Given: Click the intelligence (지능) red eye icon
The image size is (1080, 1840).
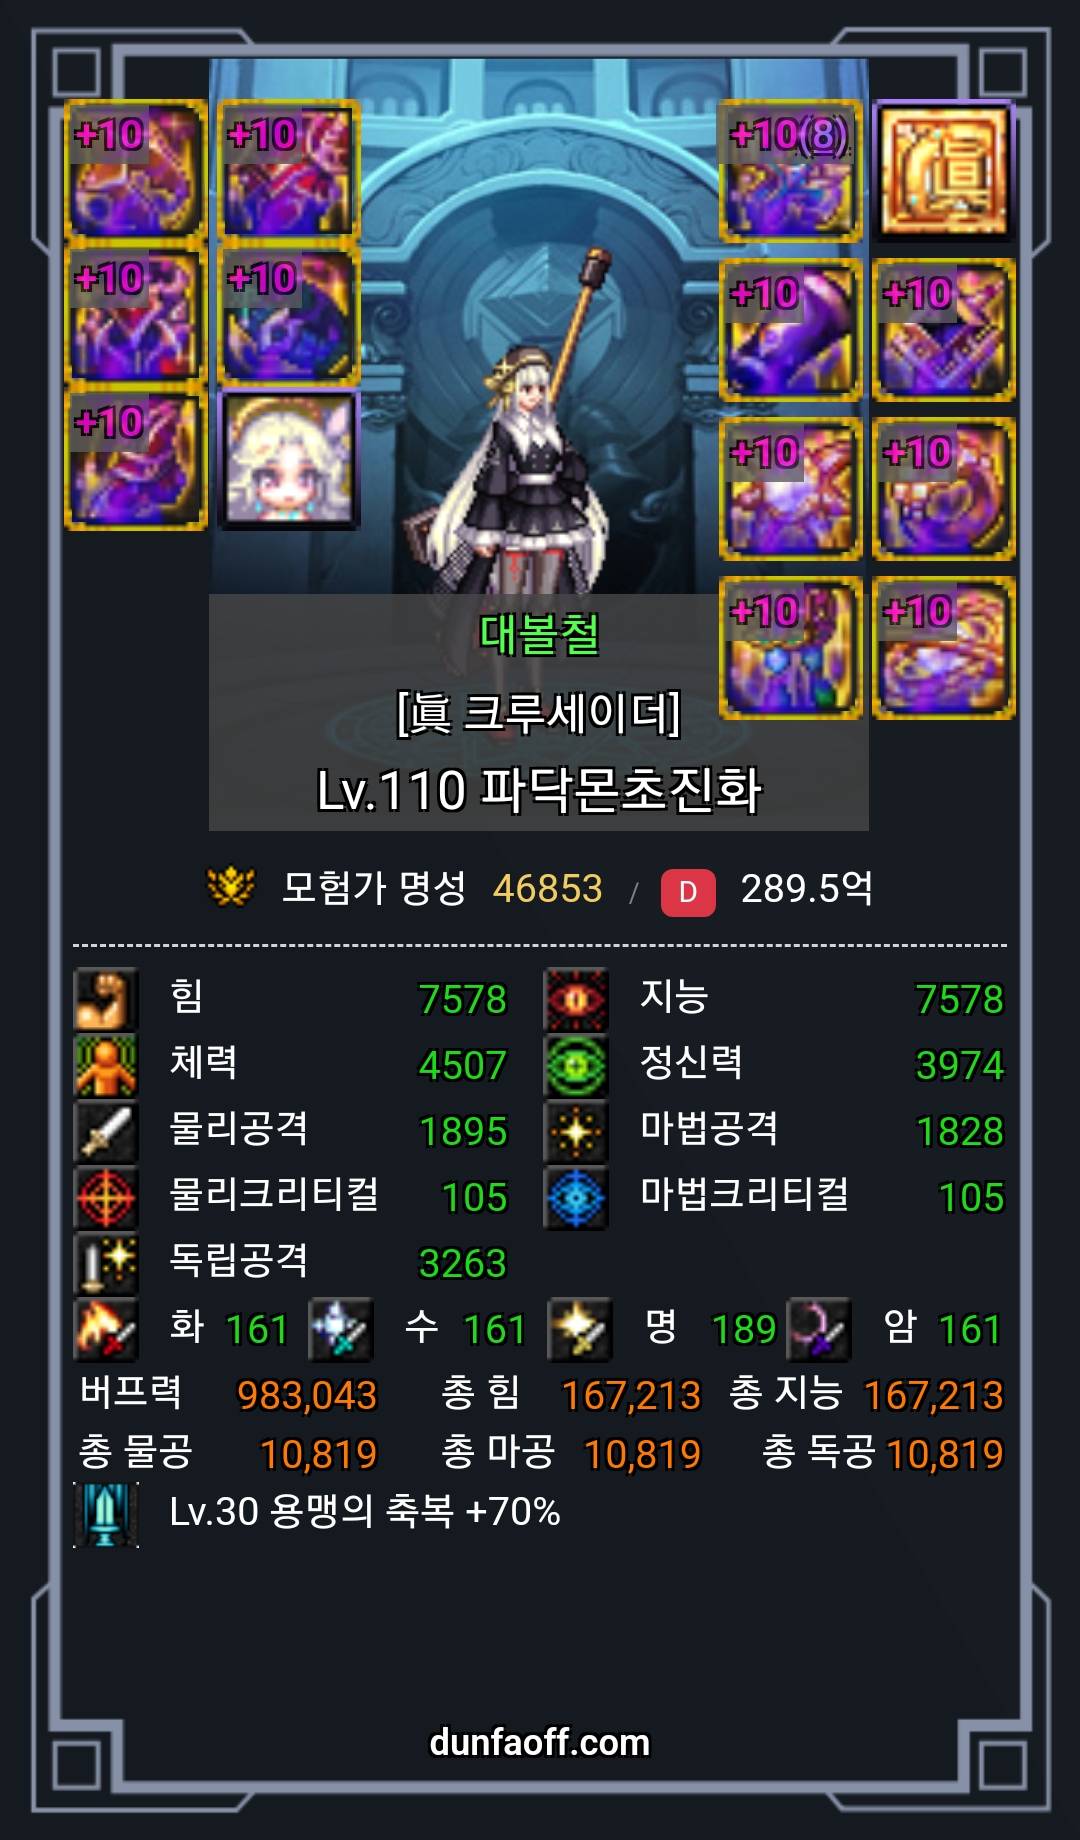Looking at the screenshot, I should point(576,998).
